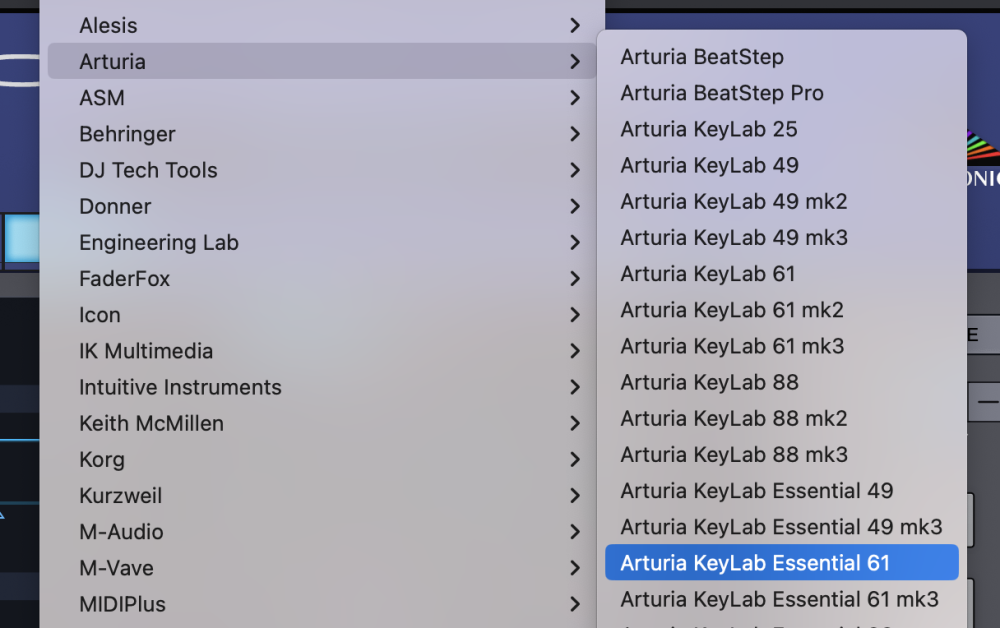The height and width of the screenshot is (628, 1000).
Task: Choose Arturia KeyLab 88 mk3
Action: 733,455
